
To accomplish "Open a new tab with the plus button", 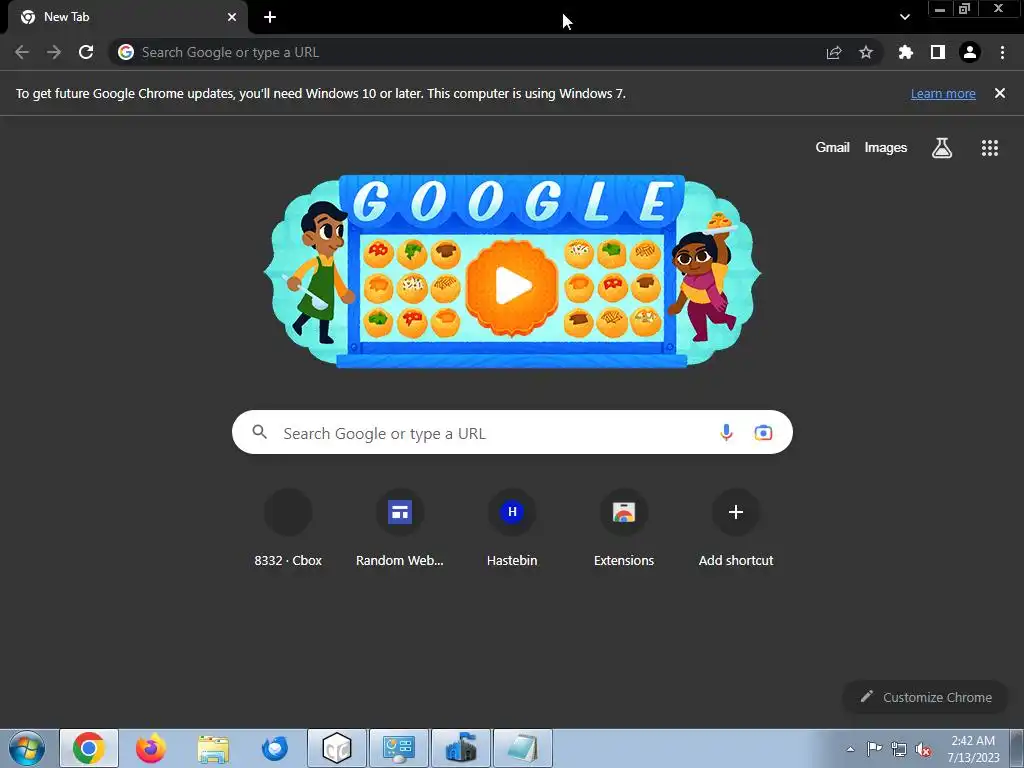I will click(x=270, y=17).
